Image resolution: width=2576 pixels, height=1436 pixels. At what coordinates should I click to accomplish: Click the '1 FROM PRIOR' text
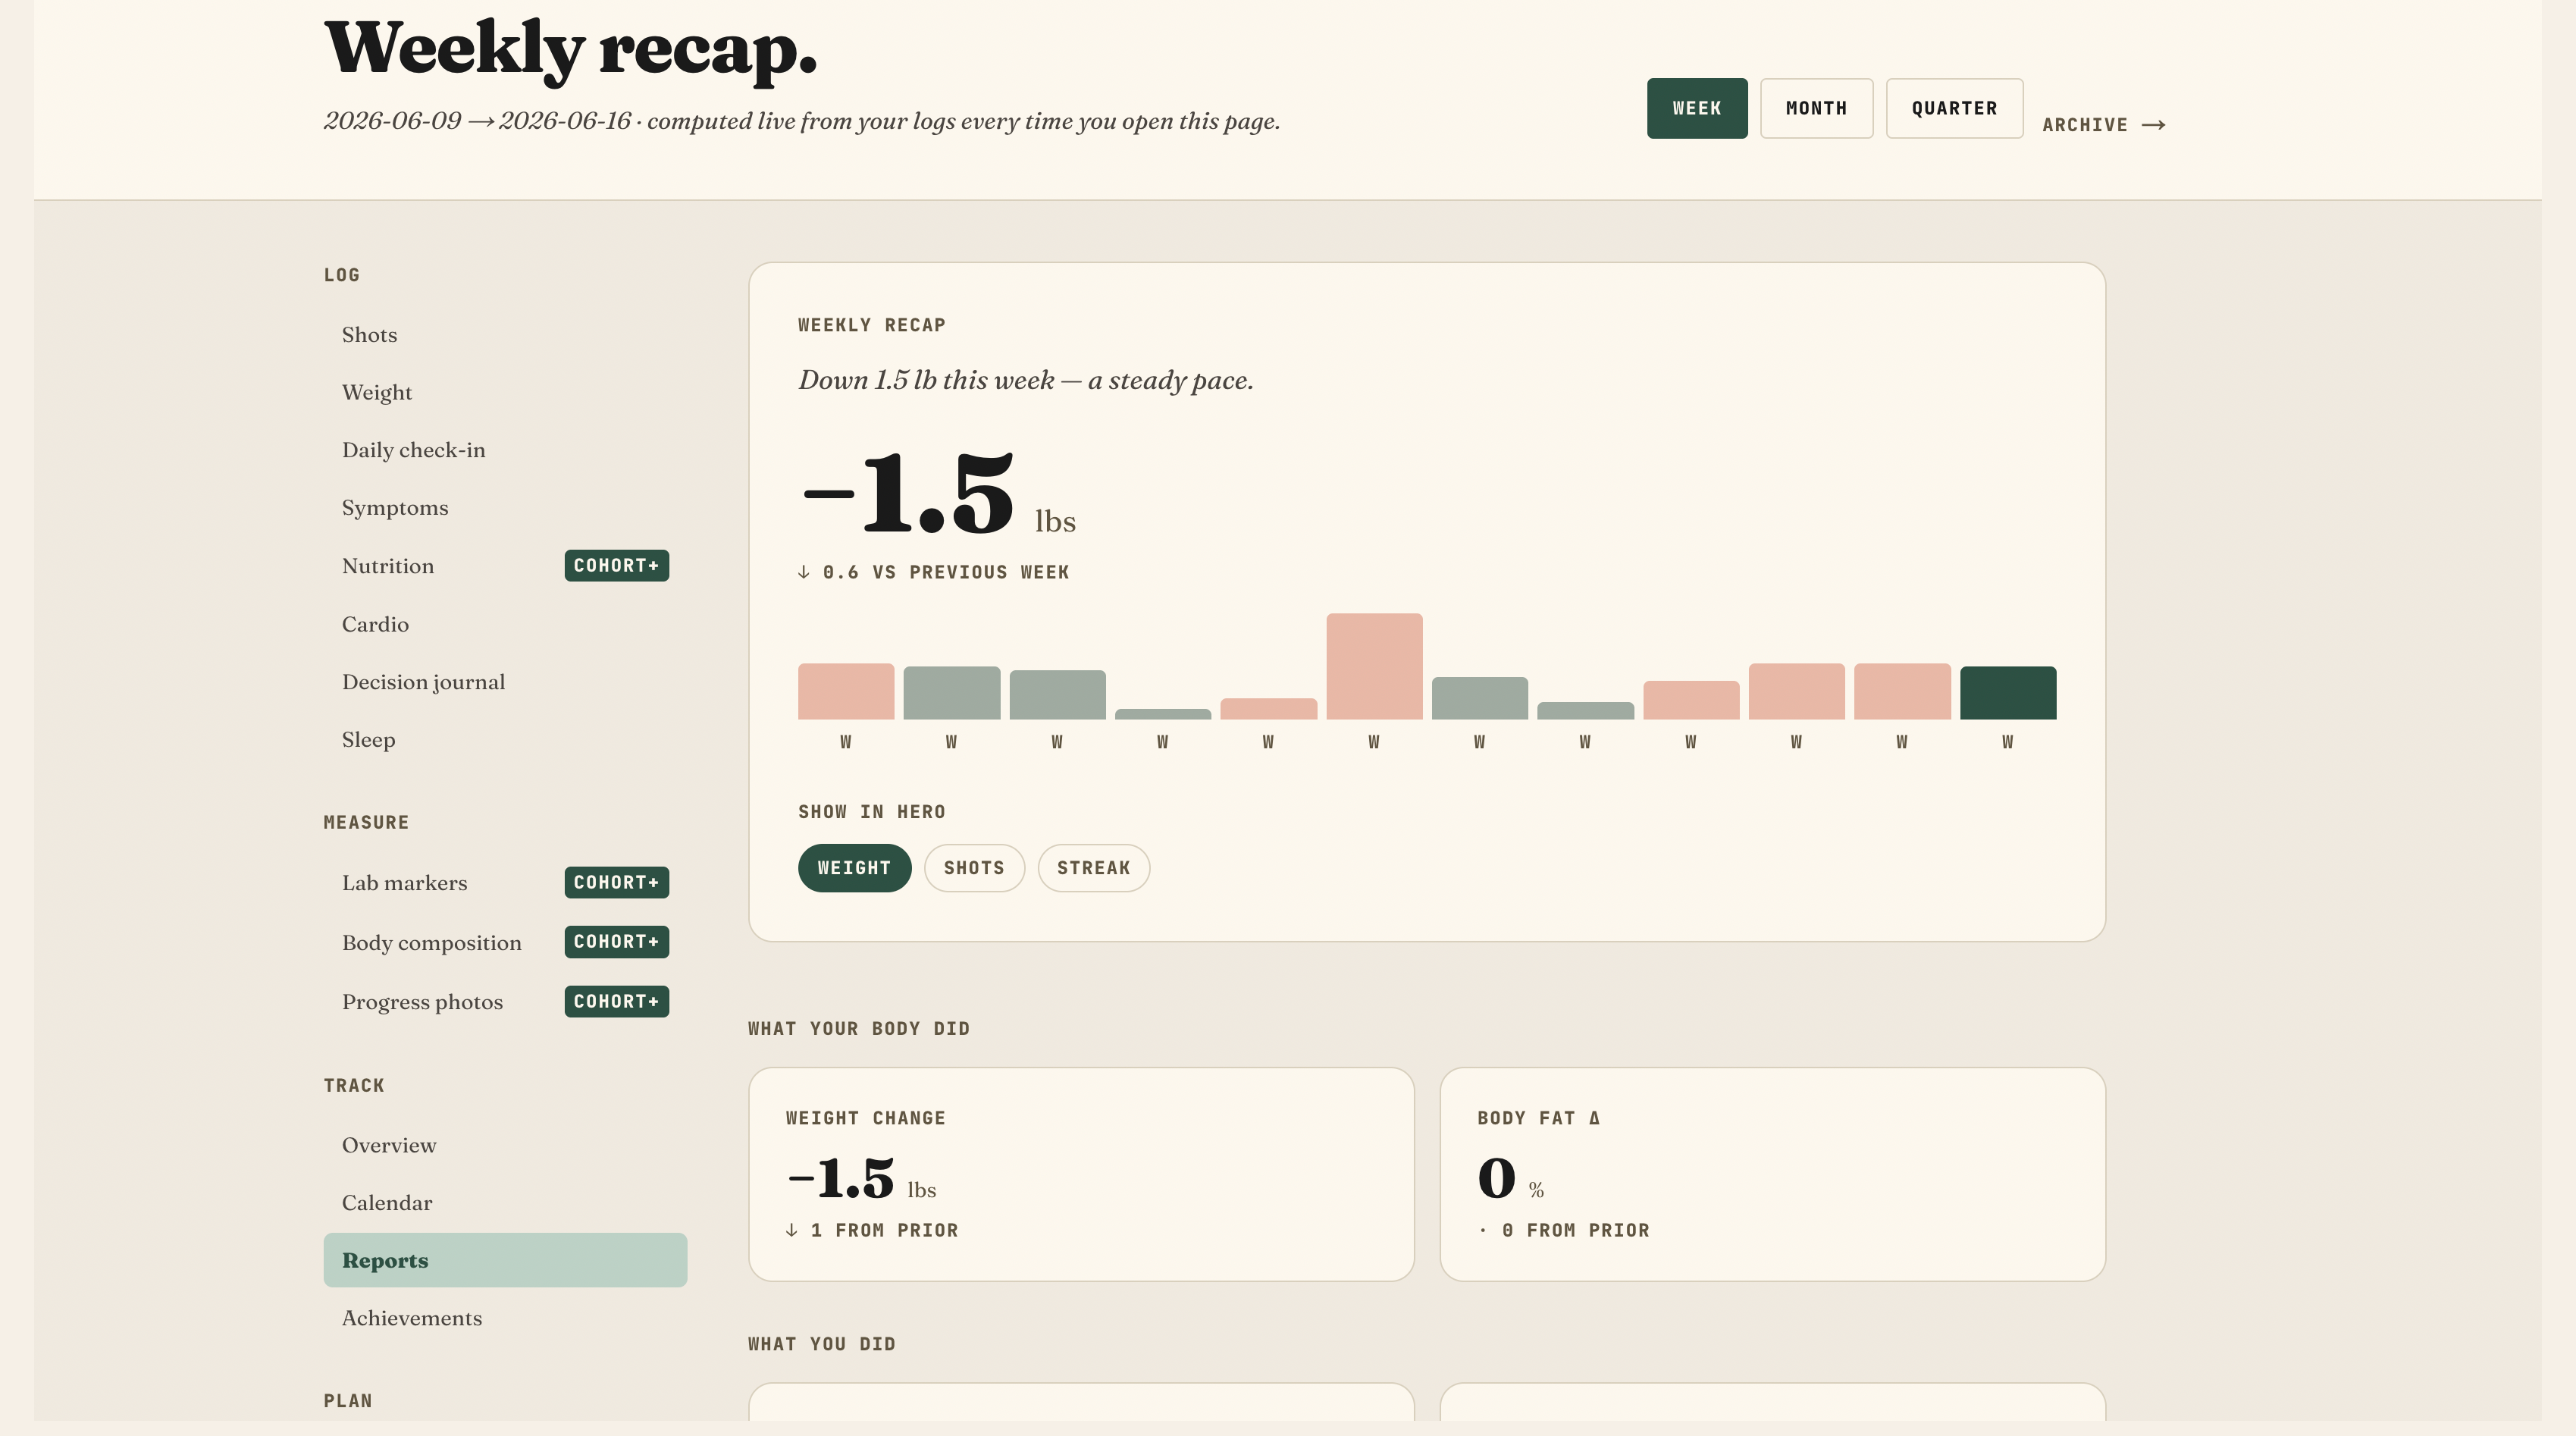[x=884, y=1230]
